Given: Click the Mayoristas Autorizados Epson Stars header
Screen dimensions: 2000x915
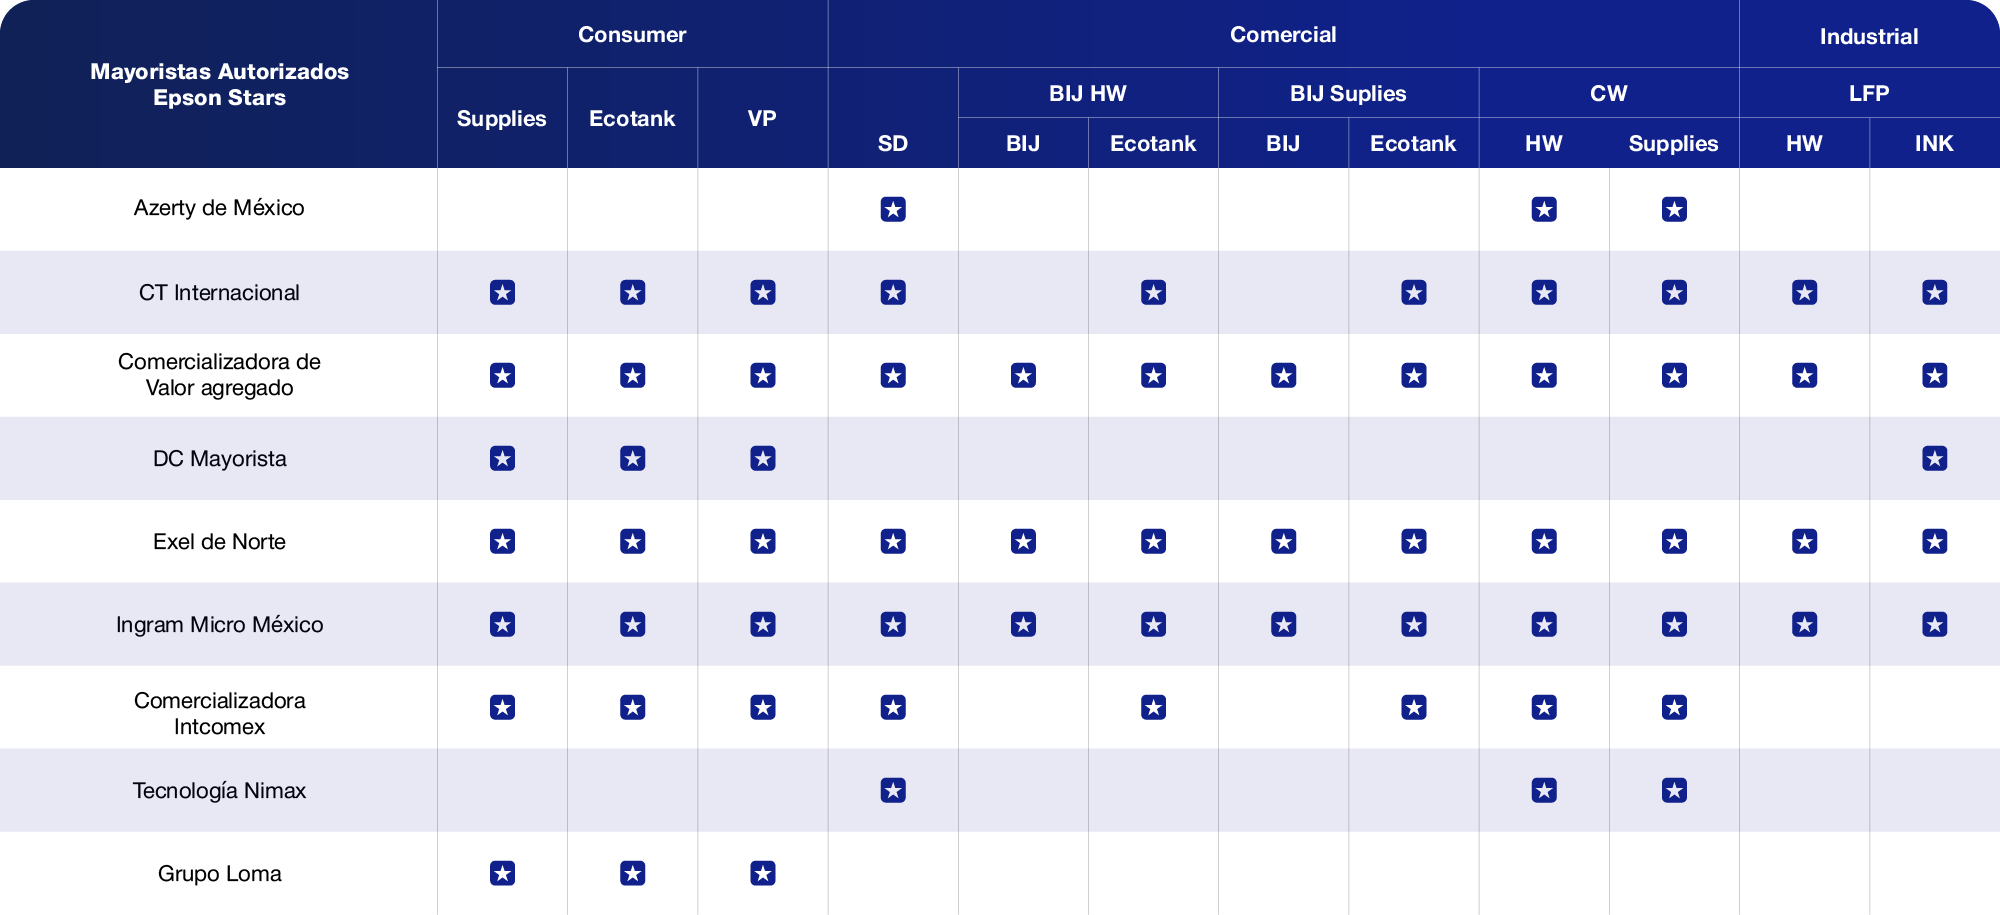Looking at the screenshot, I should coord(219,84).
